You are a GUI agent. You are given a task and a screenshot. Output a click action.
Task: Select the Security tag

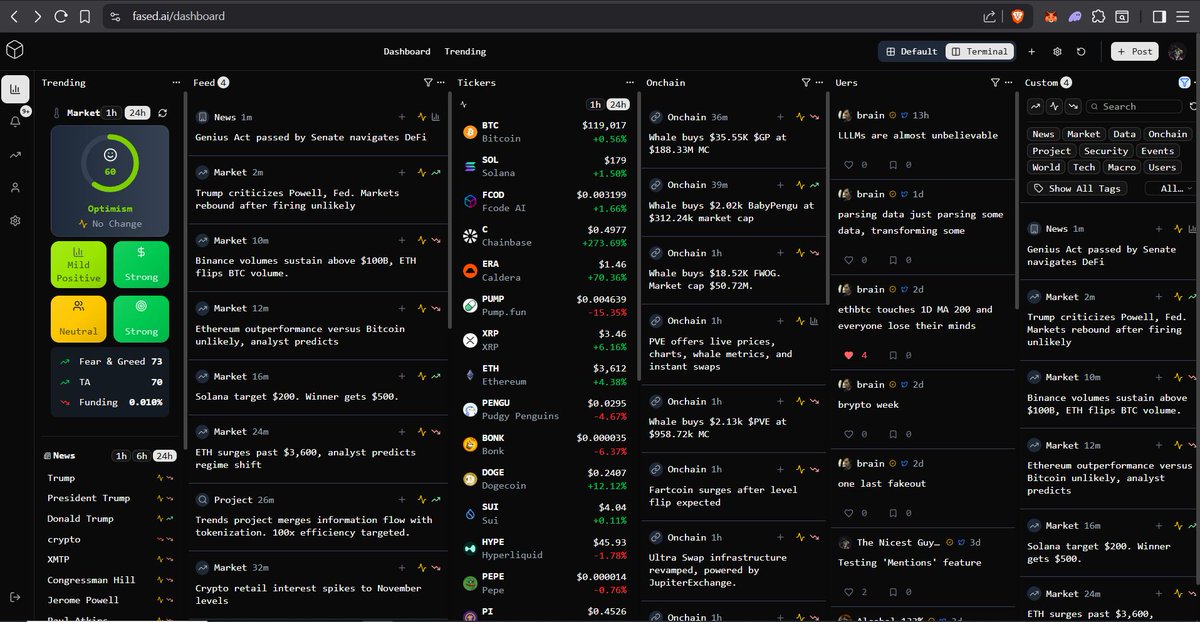pyautogui.click(x=1105, y=151)
